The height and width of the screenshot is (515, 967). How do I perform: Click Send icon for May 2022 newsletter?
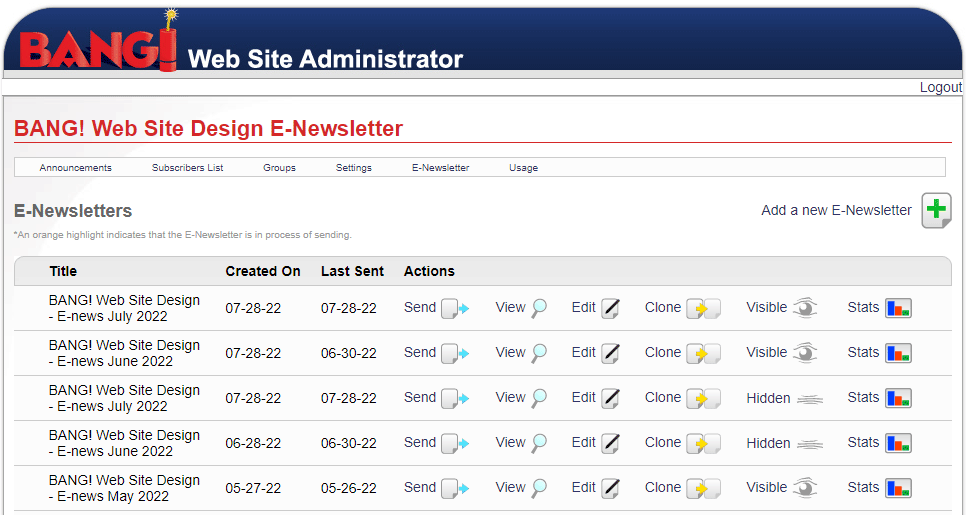coord(455,488)
